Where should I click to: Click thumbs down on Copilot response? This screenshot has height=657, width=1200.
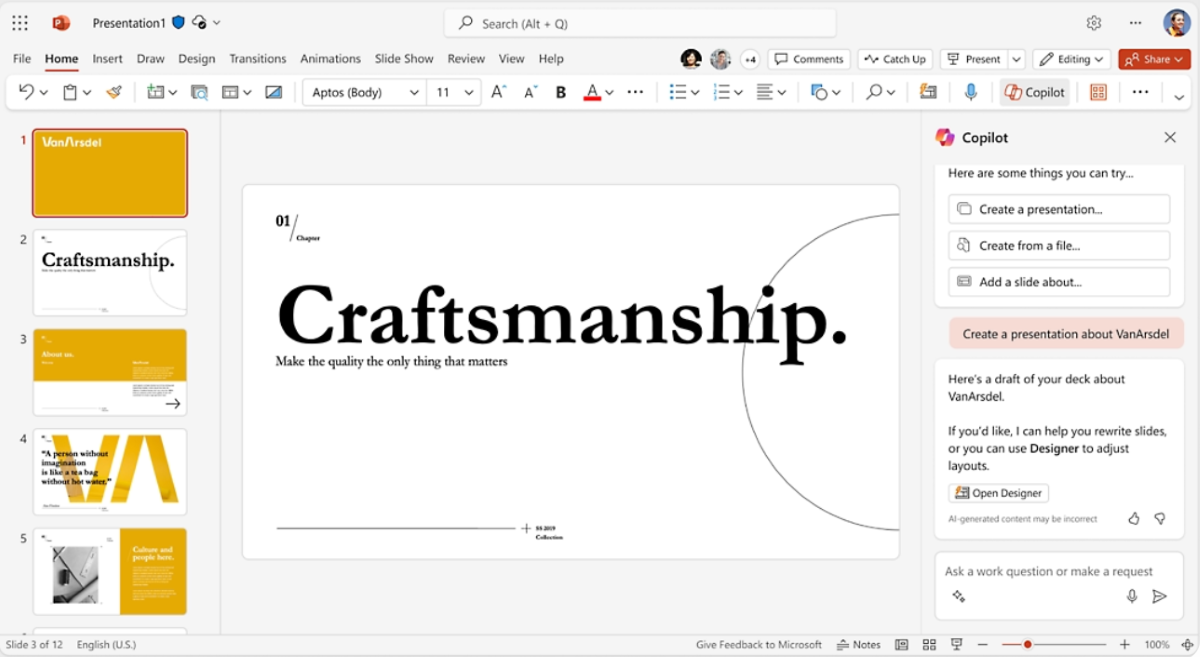pos(1160,518)
